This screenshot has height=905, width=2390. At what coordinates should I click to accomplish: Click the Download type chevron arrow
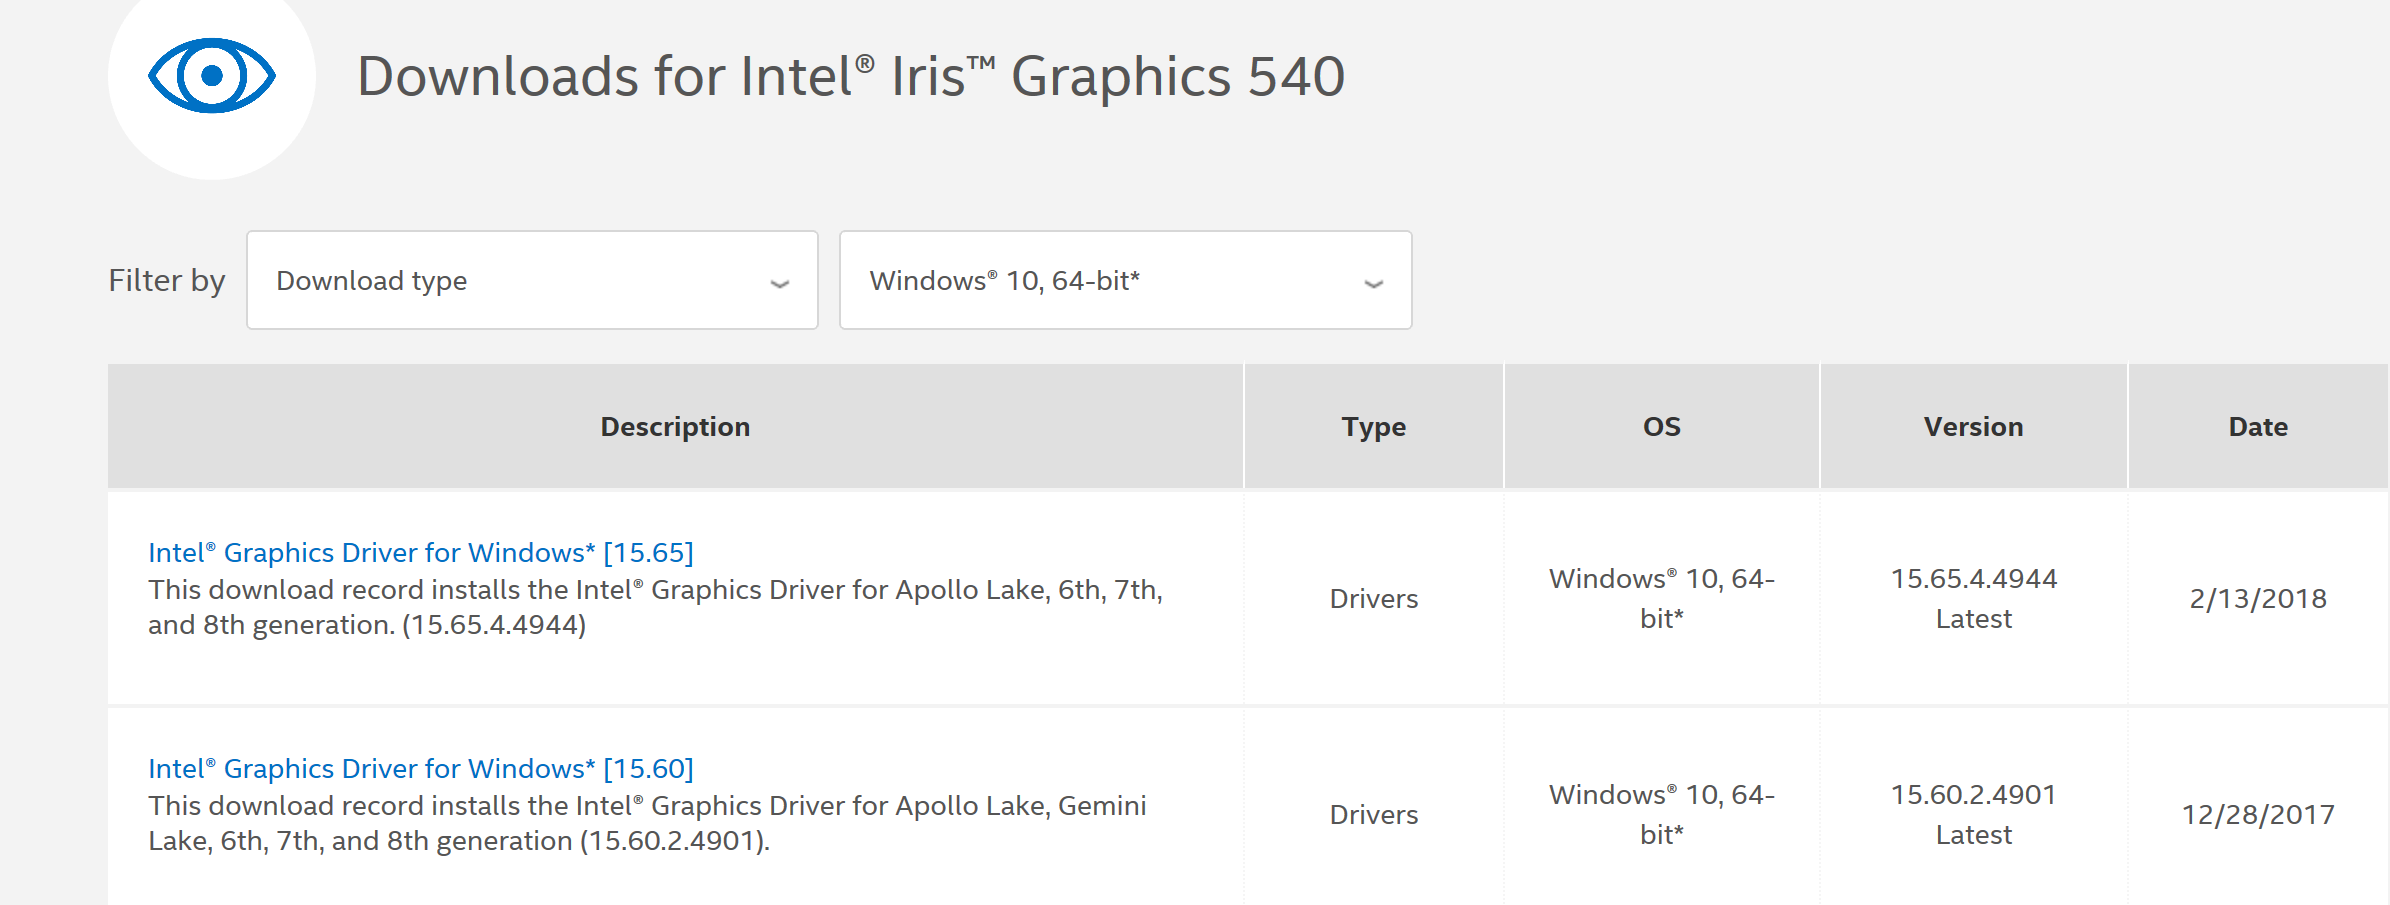[x=780, y=284]
